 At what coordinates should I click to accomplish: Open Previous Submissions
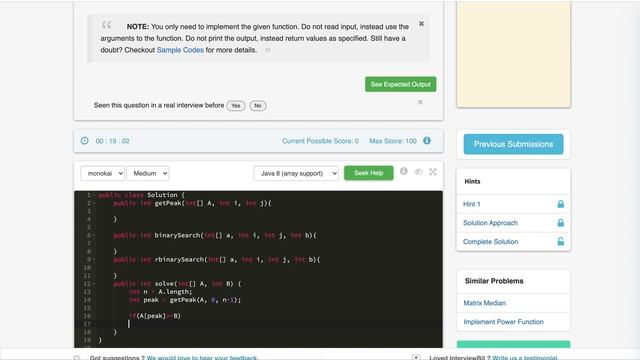[513, 144]
